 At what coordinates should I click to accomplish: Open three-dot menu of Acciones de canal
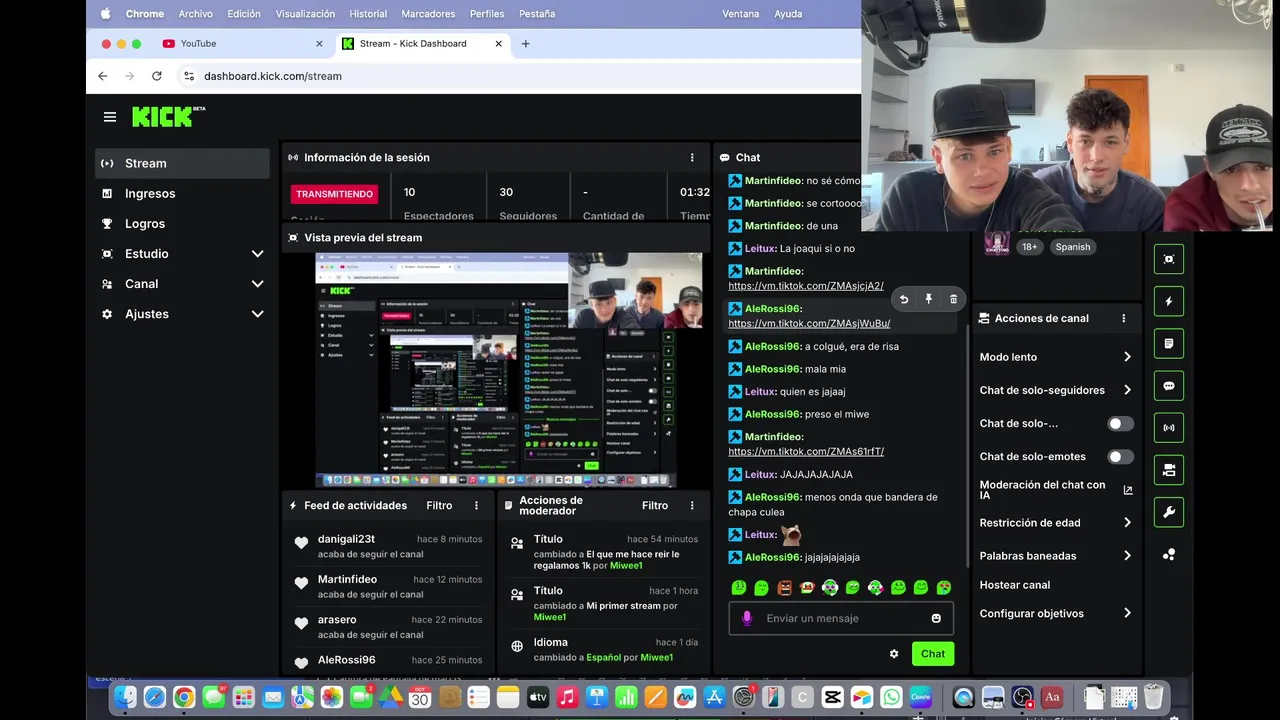tap(1124, 318)
